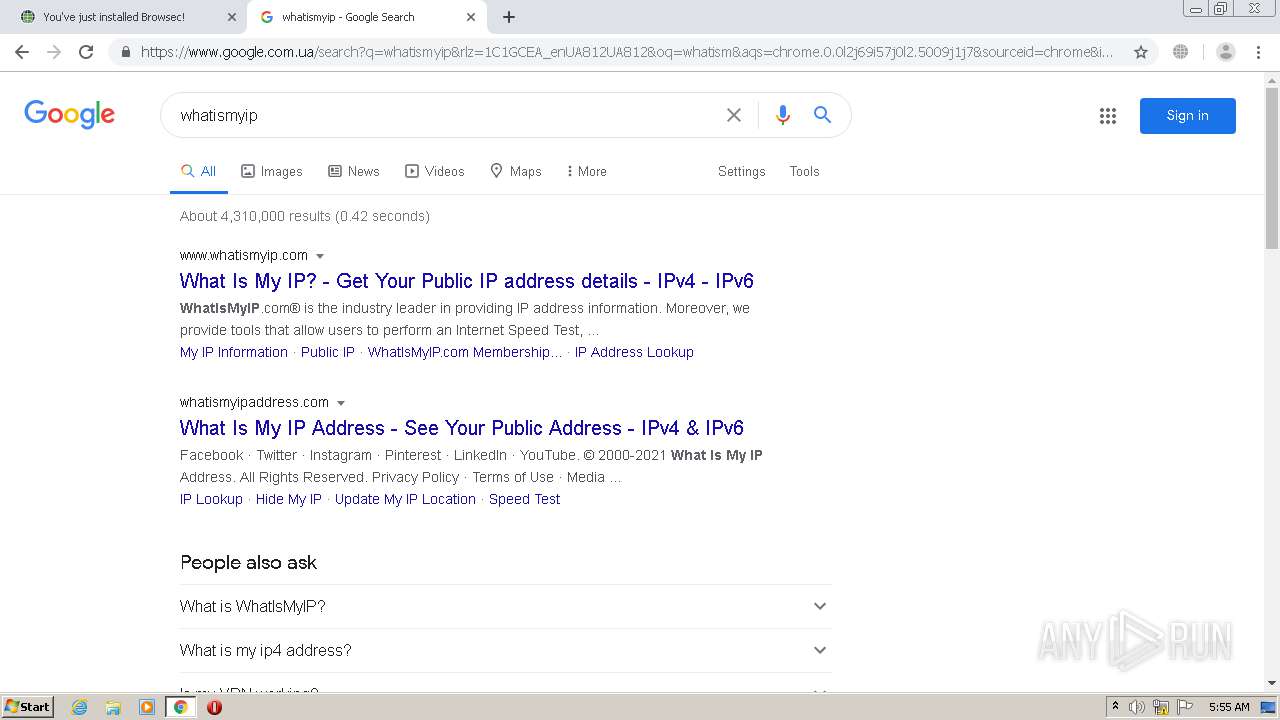Screen dimensions: 1280x720
Task: Open Public IP sitelink
Action: click(328, 352)
